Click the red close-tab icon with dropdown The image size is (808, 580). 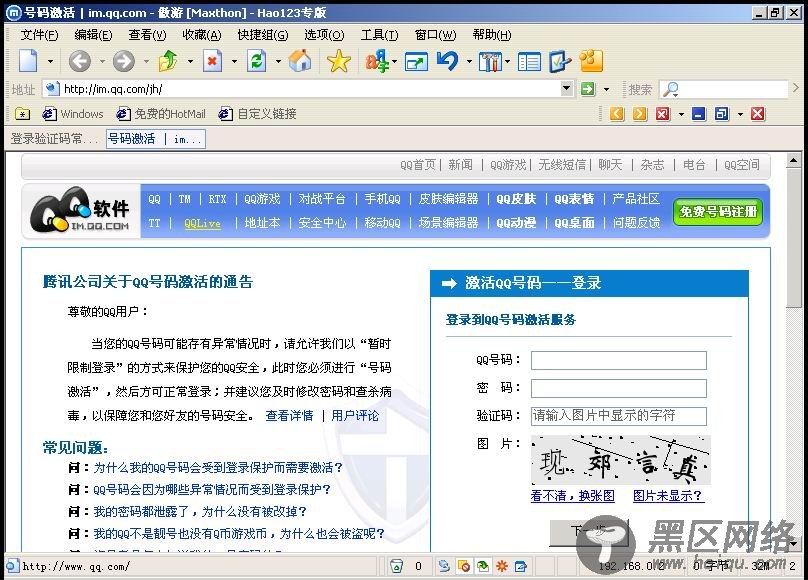point(663,114)
